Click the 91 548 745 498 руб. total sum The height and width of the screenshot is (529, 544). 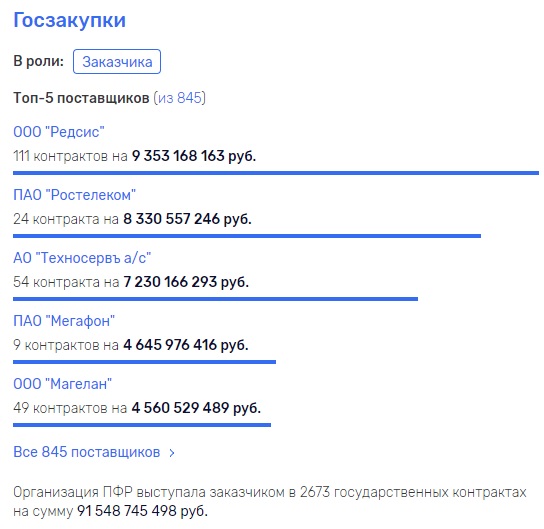click(x=142, y=511)
